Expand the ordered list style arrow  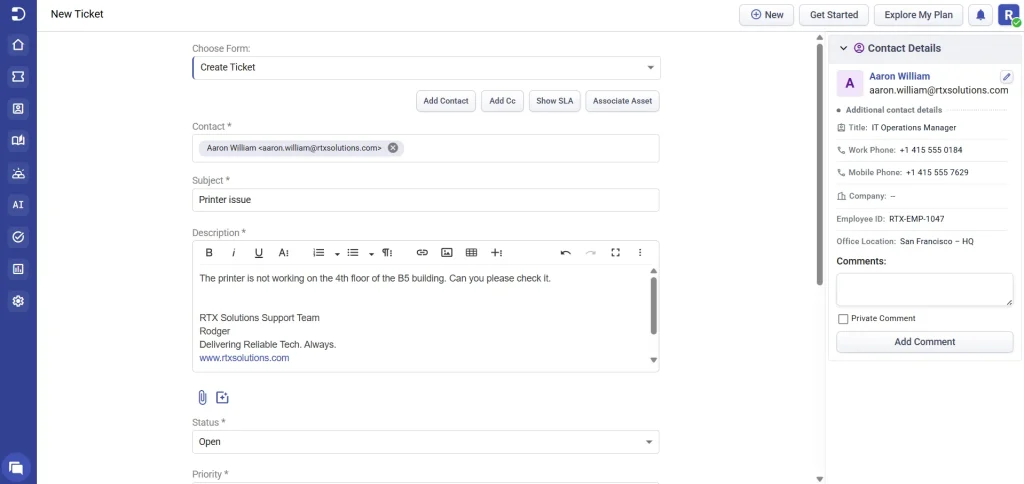[337, 253]
